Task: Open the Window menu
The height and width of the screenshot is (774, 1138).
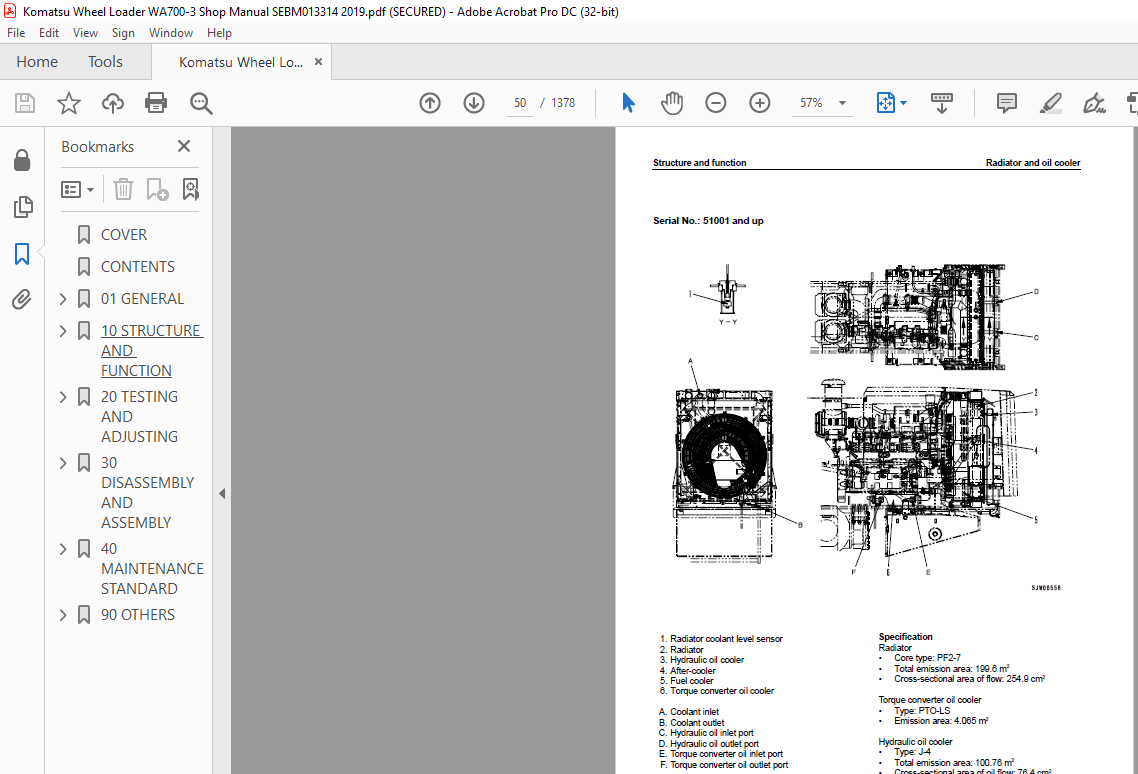Action: coord(171,33)
